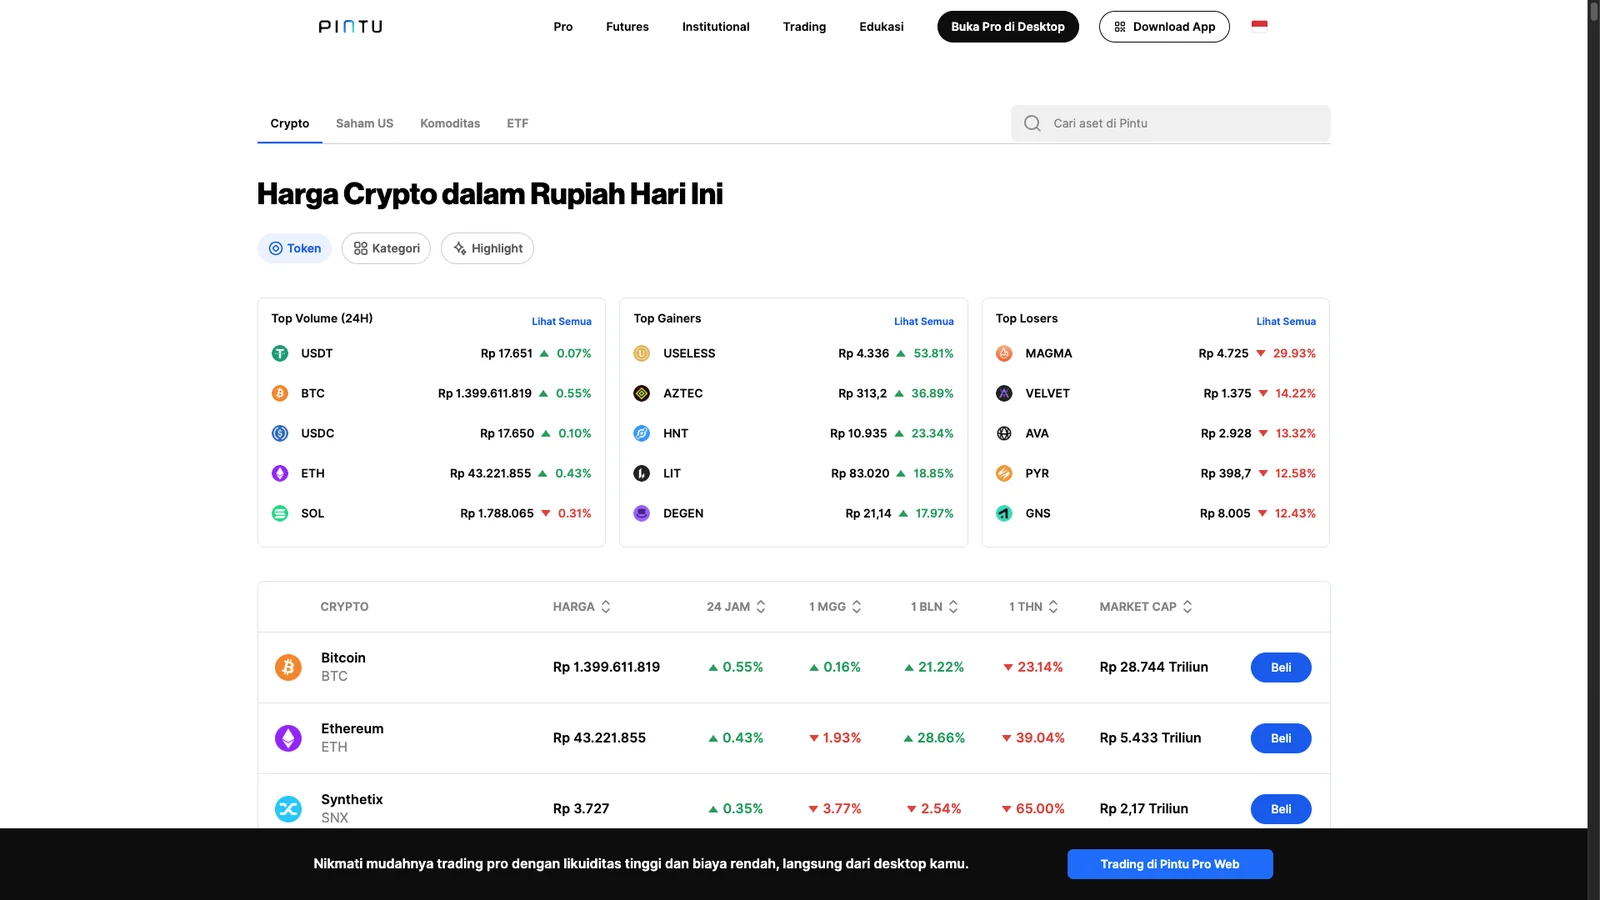Click Bitcoin price Rp 1.399.611.819 in table
Screen dimensions: 1600x900
pos(606,667)
